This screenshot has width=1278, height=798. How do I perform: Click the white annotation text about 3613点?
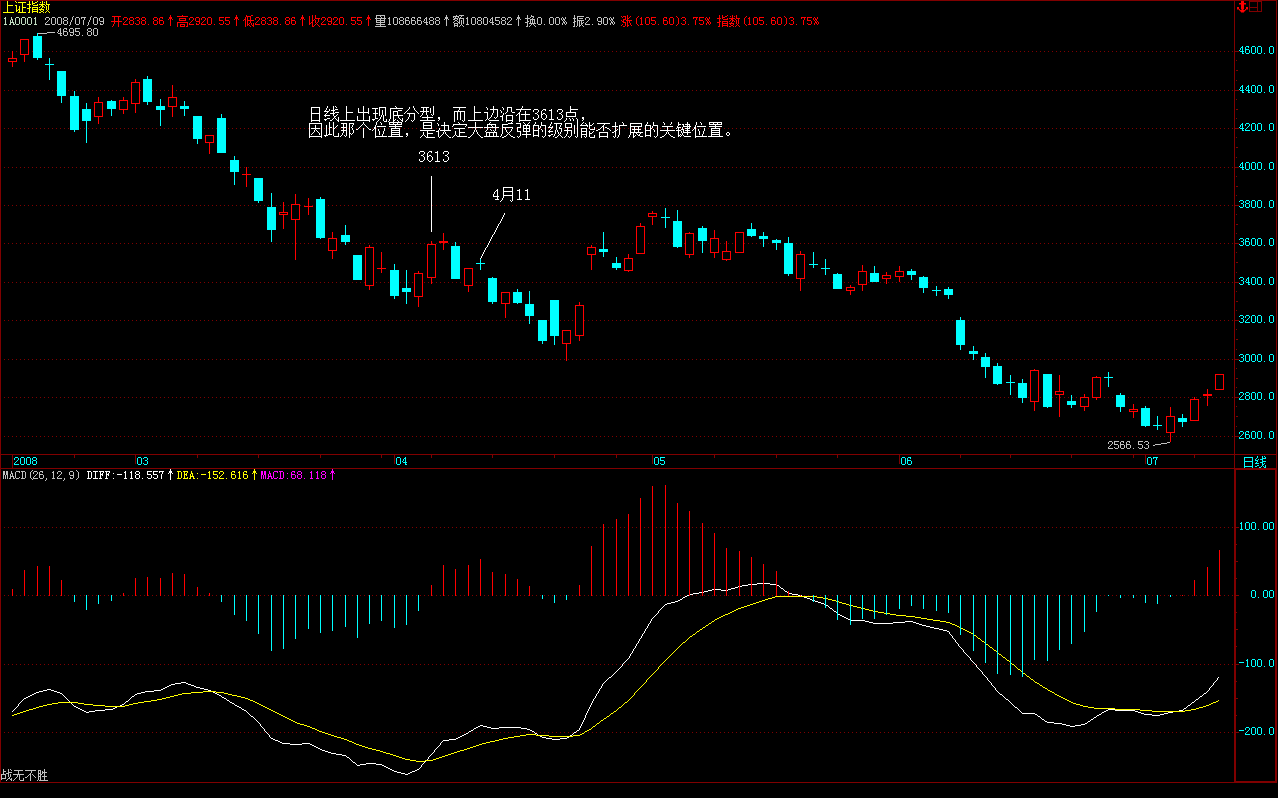point(520,122)
